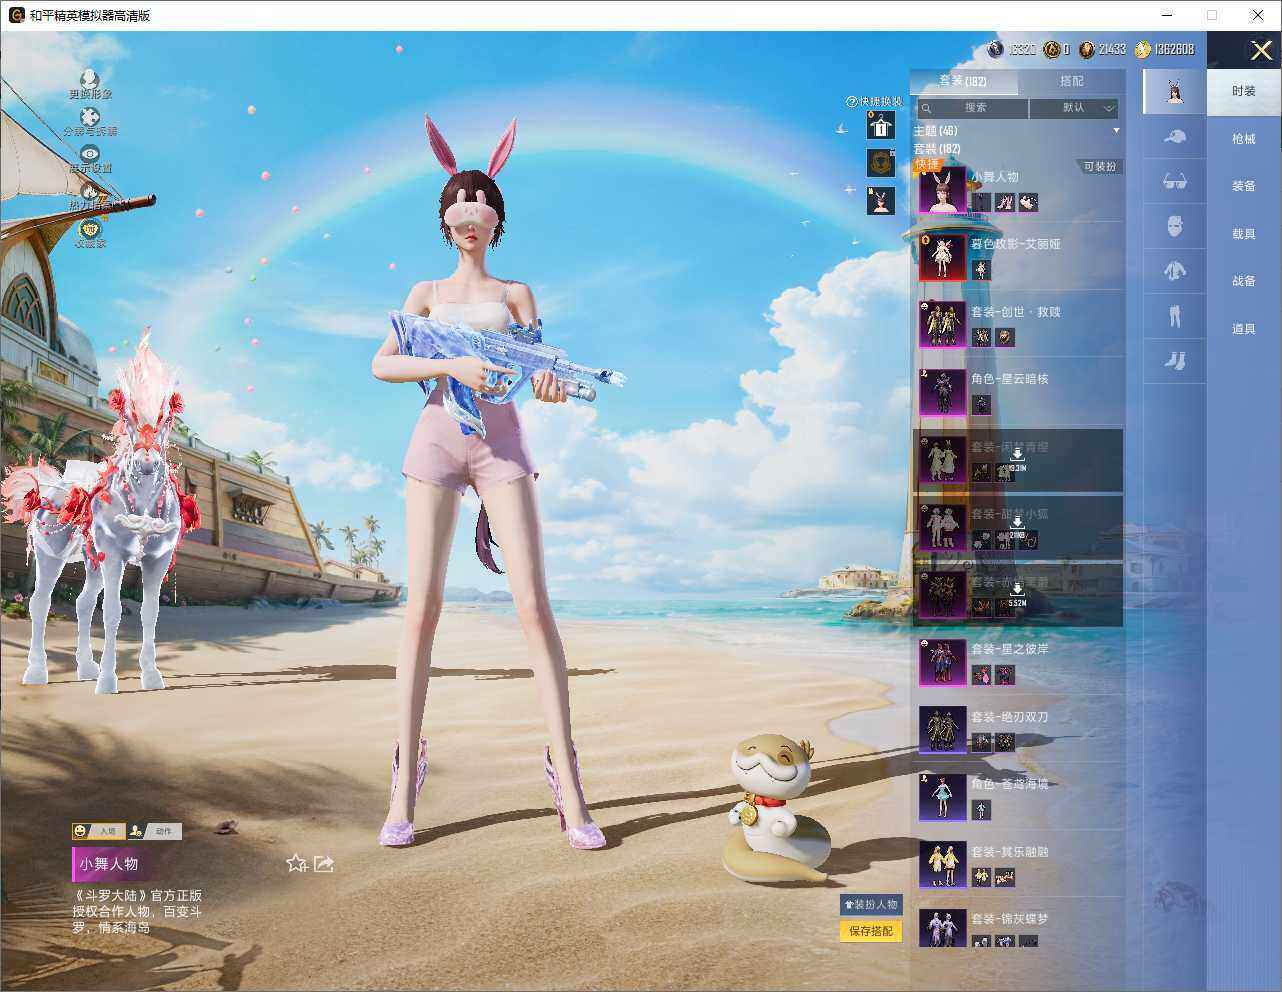The height and width of the screenshot is (992, 1282).
Task: Click the 可装扮 tag button
Action: (x=1100, y=167)
